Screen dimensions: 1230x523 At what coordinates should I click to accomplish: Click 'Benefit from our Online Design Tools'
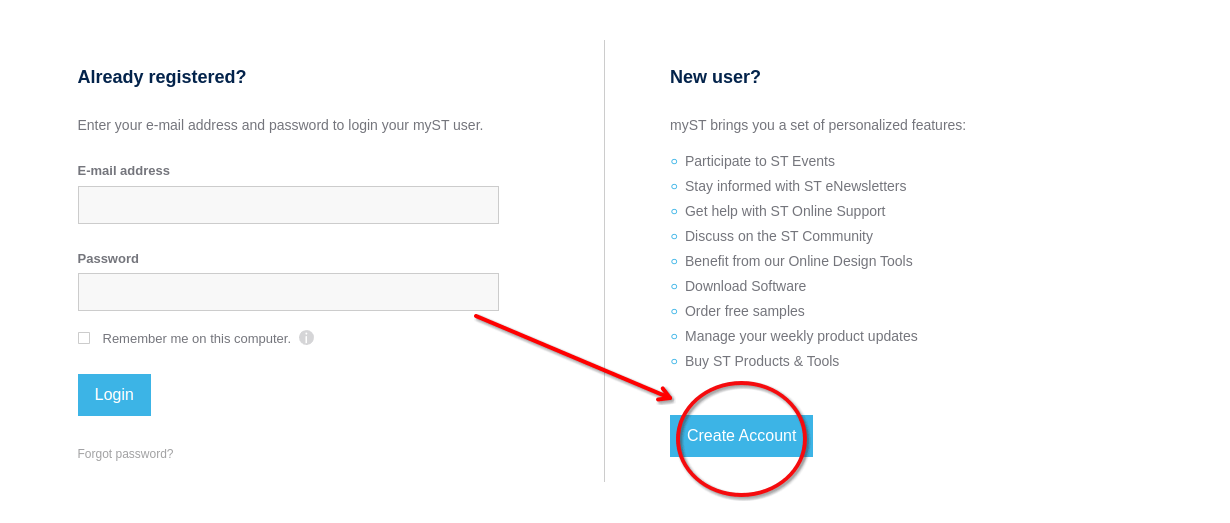tap(798, 261)
